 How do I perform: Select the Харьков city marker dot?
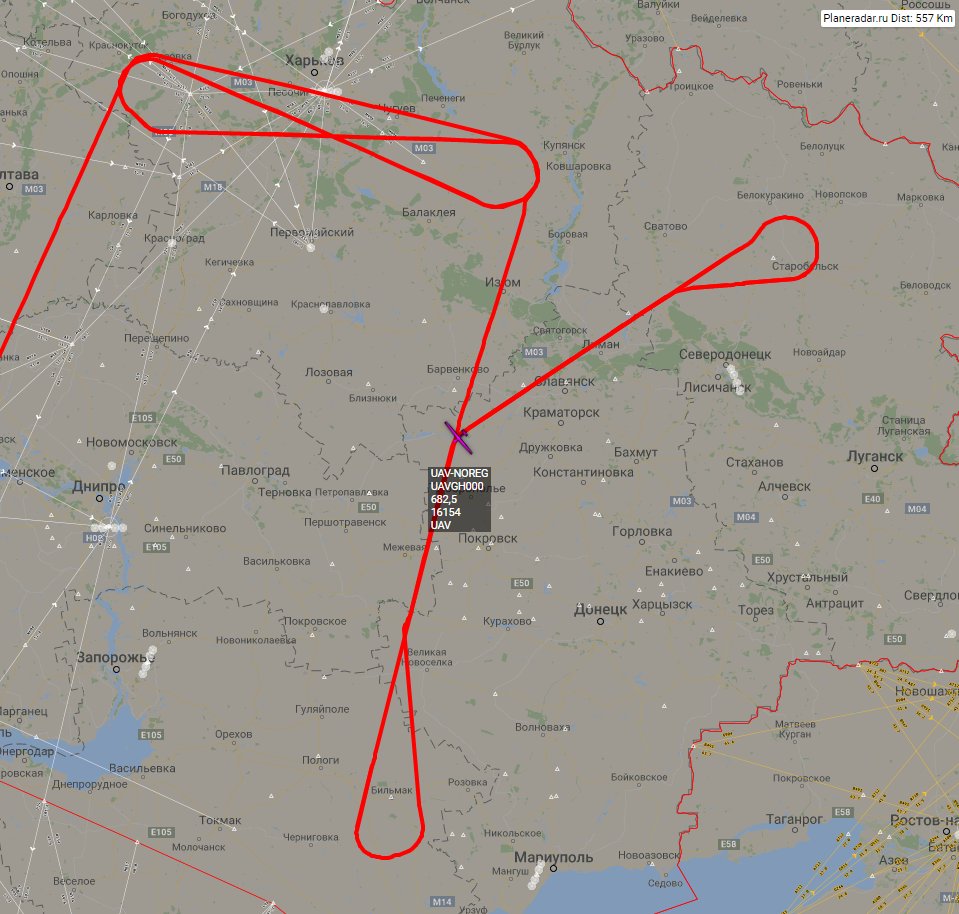pyautogui.click(x=314, y=72)
